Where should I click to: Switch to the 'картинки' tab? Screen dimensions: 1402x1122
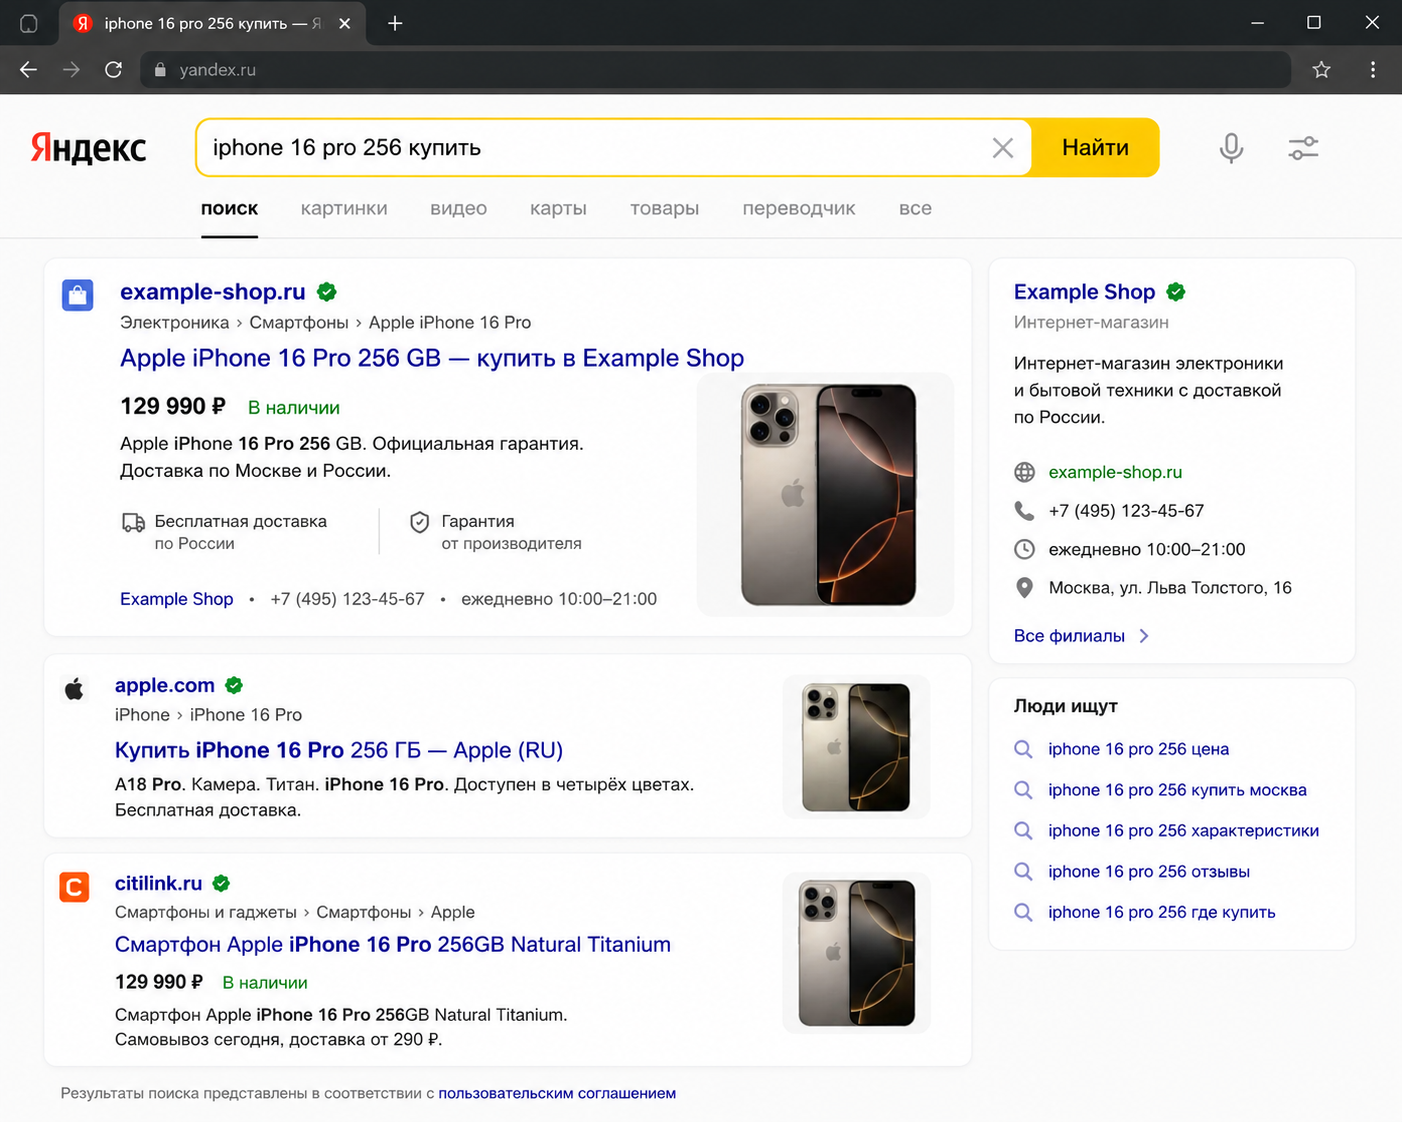(344, 209)
